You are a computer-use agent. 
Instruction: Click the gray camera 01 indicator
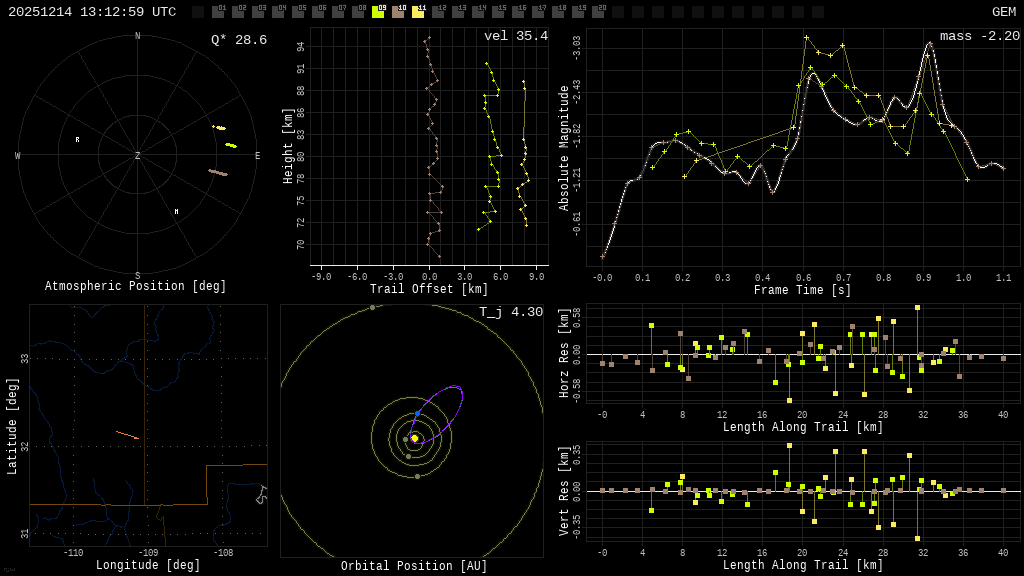coord(218,13)
